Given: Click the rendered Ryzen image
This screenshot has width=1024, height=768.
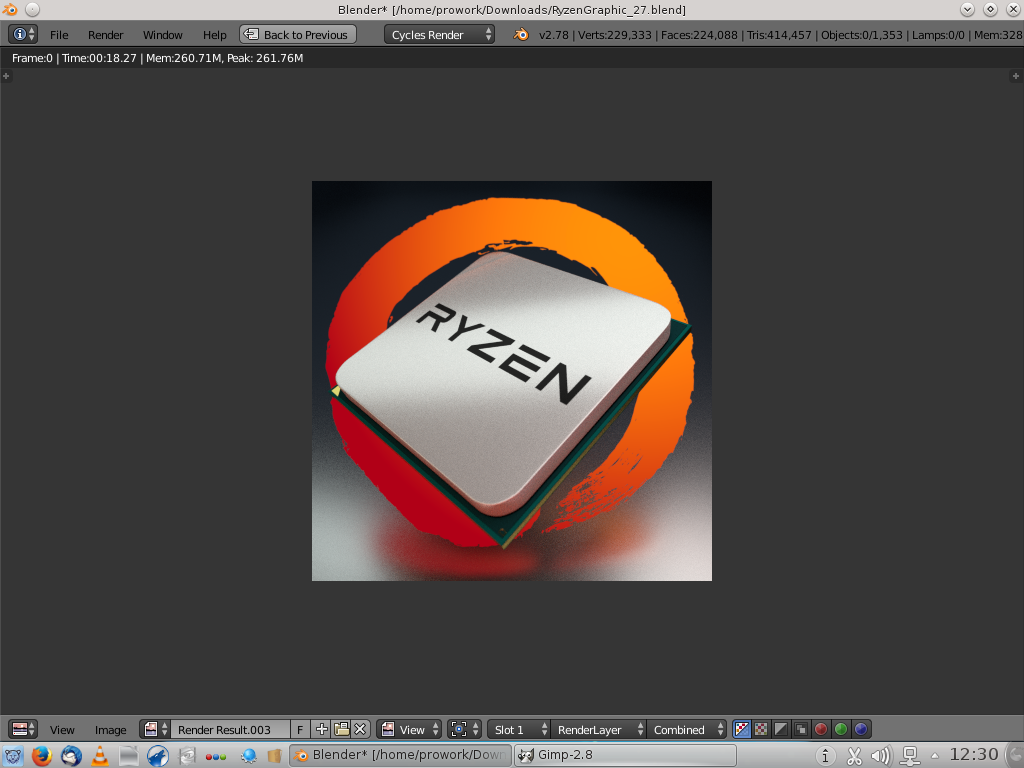Looking at the screenshot, I should (x=511, y=381).
